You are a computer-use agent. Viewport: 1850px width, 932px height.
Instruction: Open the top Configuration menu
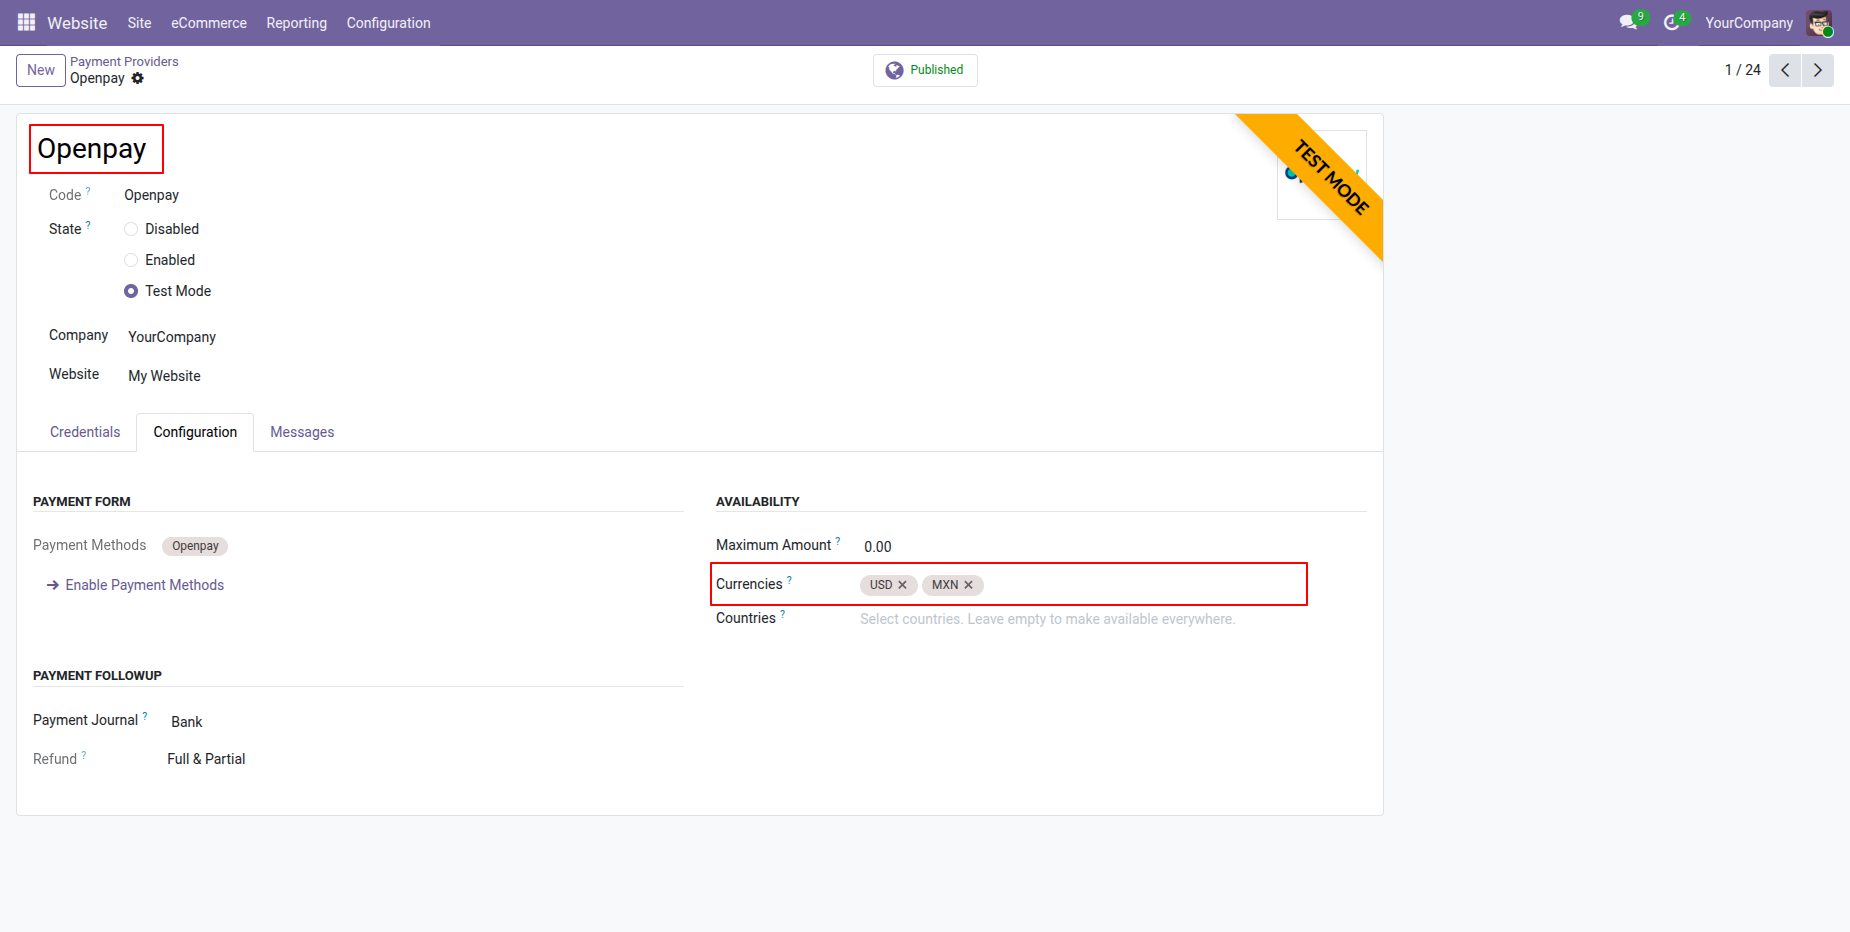pos(389,23)
